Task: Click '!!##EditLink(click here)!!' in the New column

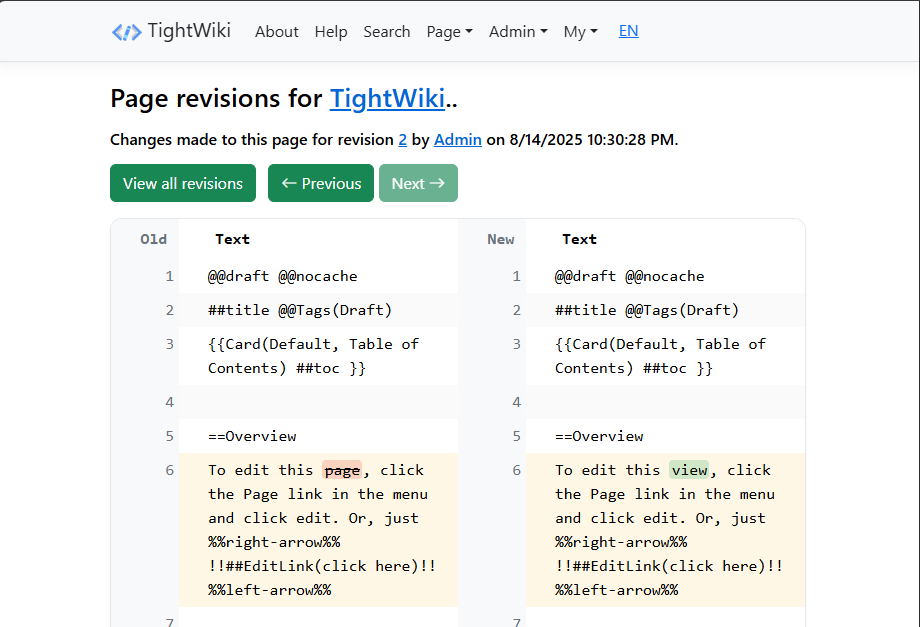Action: 669,566
